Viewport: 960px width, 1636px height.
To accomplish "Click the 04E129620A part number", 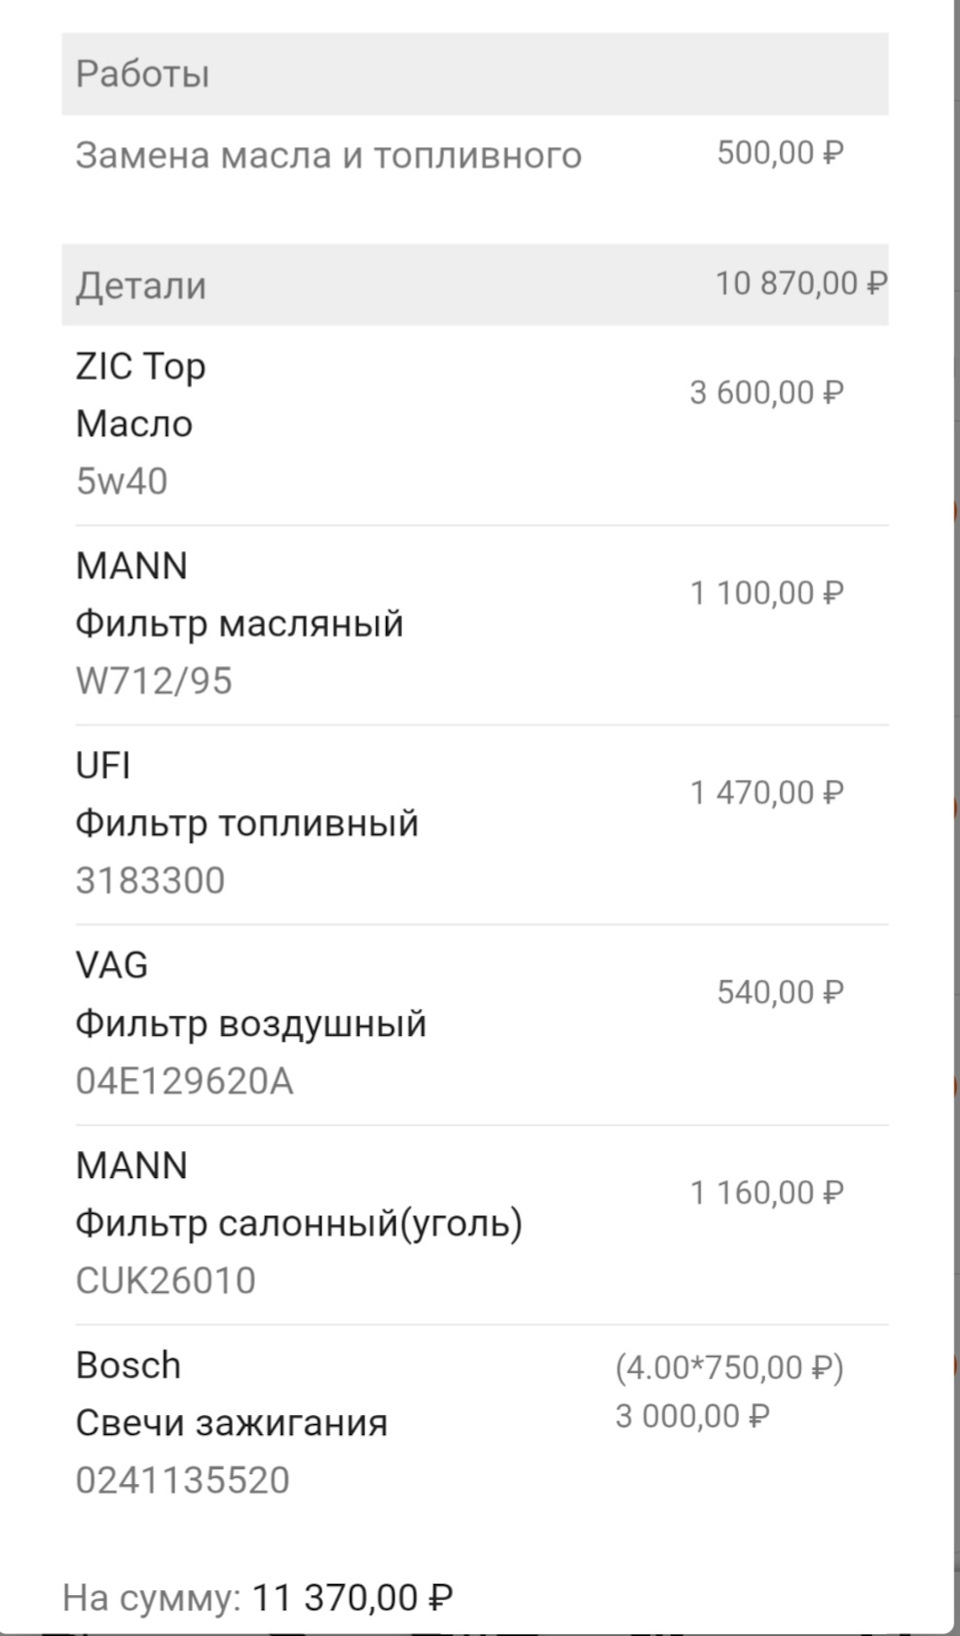I will coord(185,1082).
